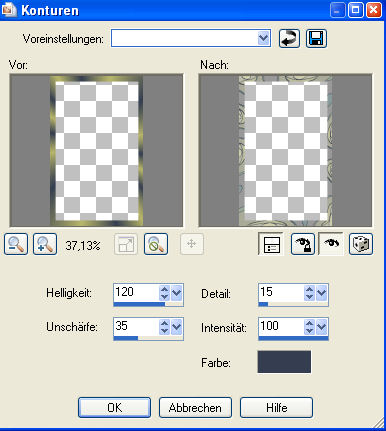Click the navigate preview crosshair icon
Screen dimensions: 386x431
[192, 244]
